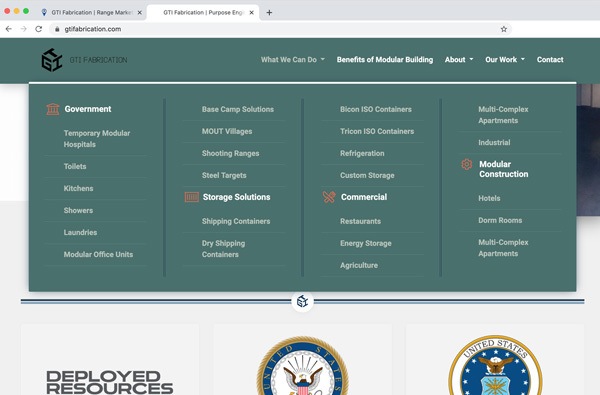Open a new tab with plus button
Screen dimensions: 600x395
[x=269, y=13]
